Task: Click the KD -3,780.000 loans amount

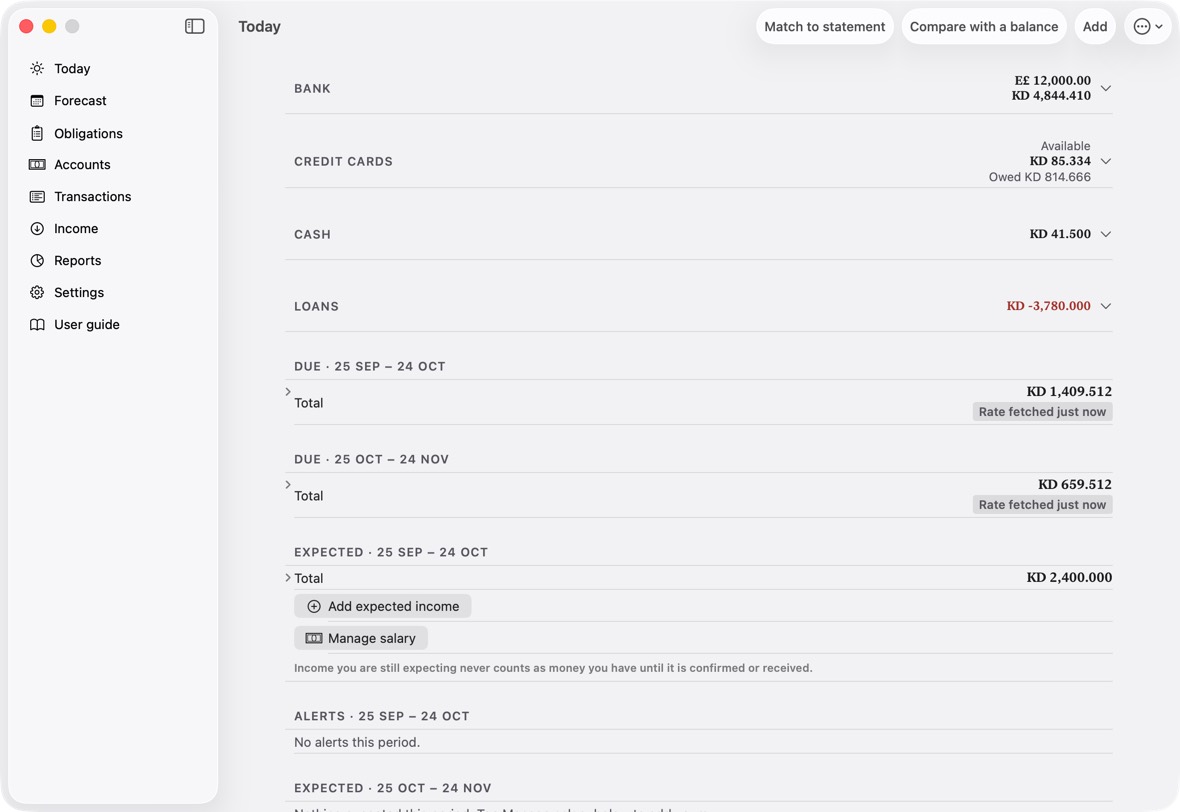Action: click(1048, 306)
